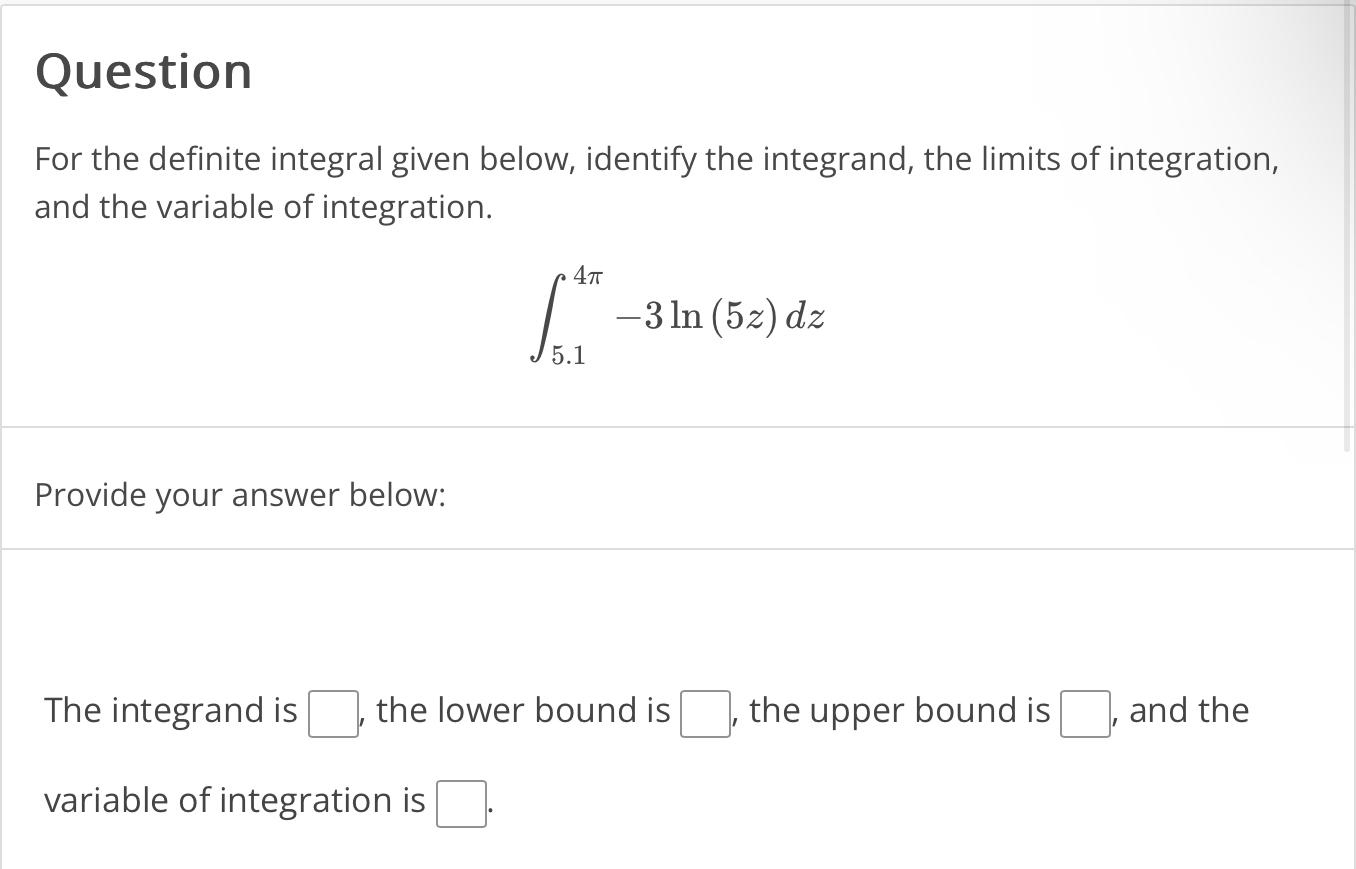The image size is (1356, 869).
Task: Click the Question heading text
Action: coord(143,70)
